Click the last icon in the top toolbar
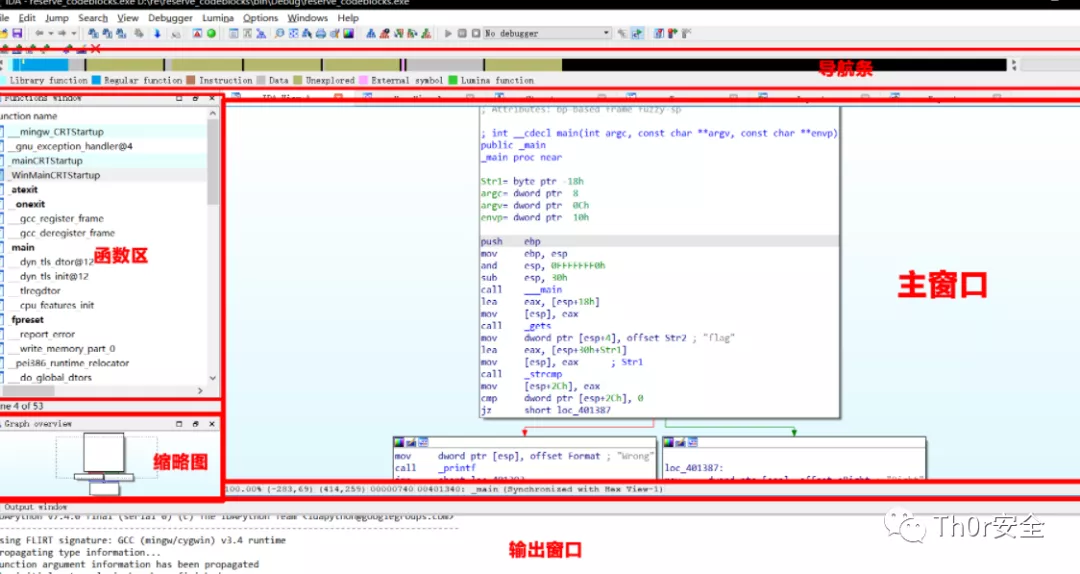This screenshot has height=574, width=1080. (686, 33)
